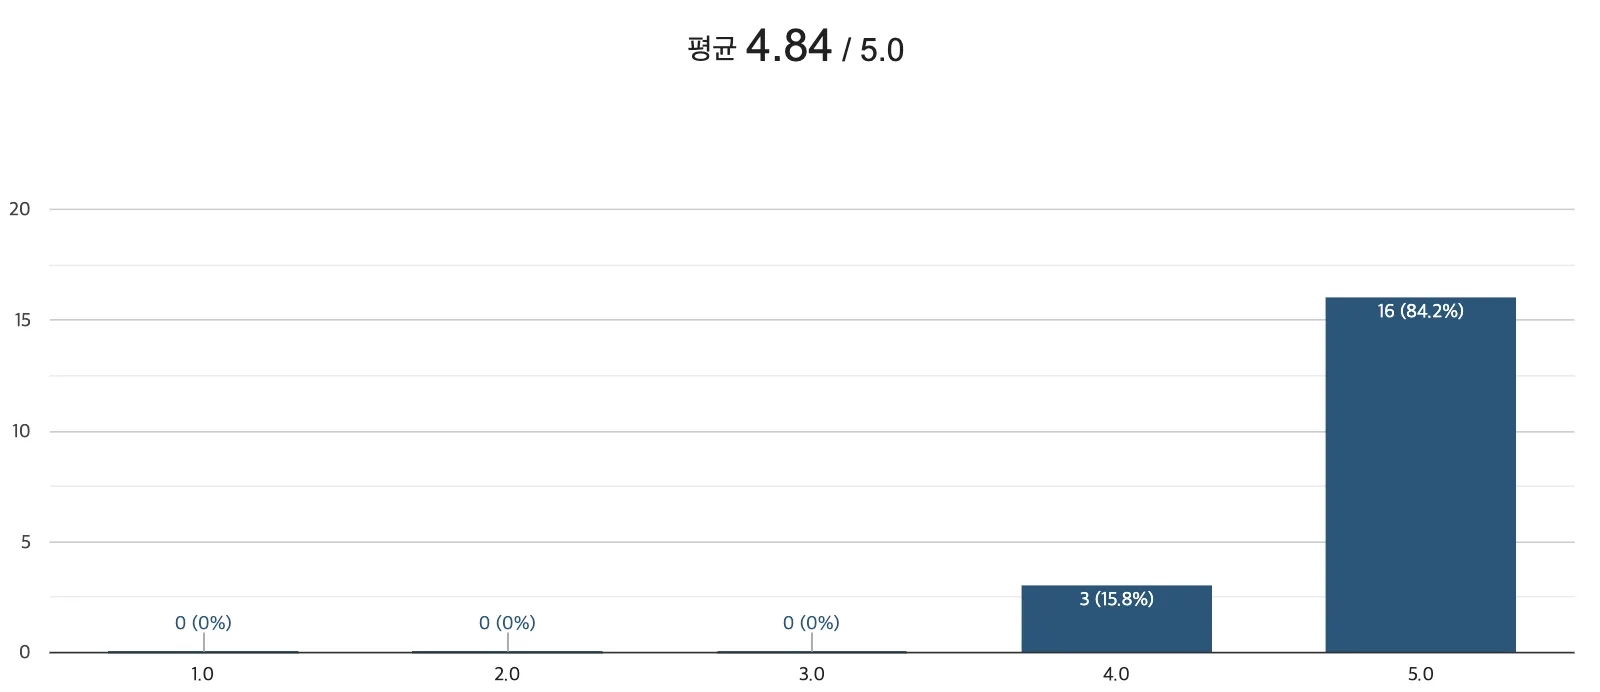Click the "평균" heading label
Viewport: 1600px width, 692px height.
pos(712,48)
